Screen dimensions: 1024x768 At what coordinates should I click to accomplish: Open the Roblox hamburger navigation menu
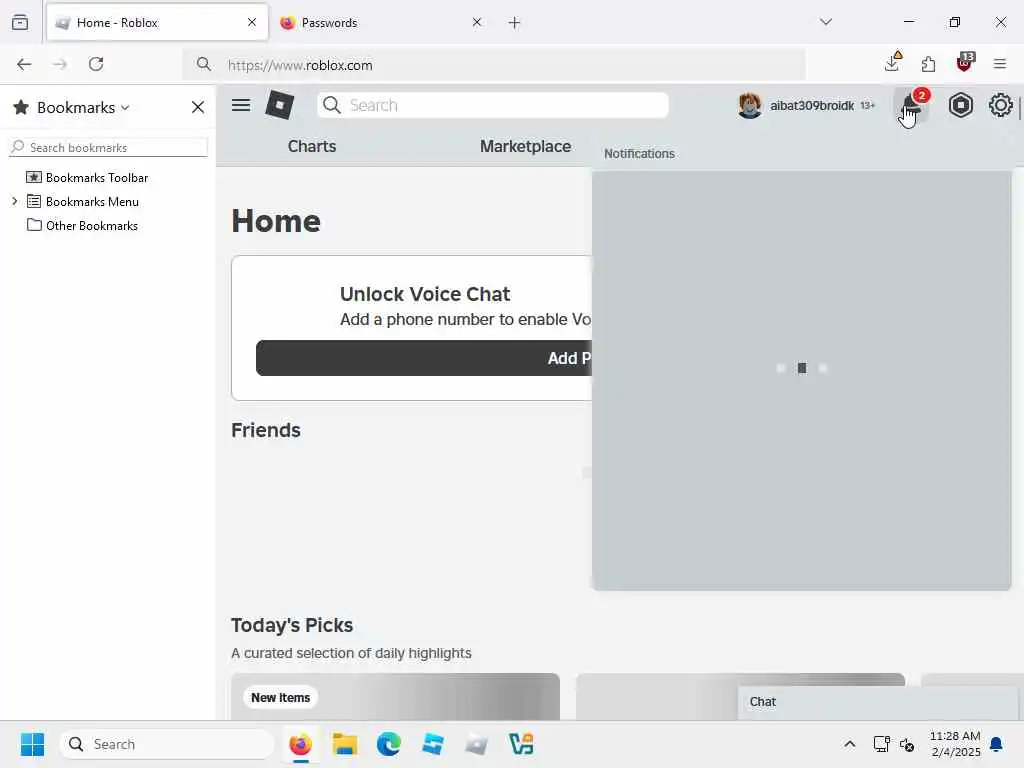click(x=241, y=104)
